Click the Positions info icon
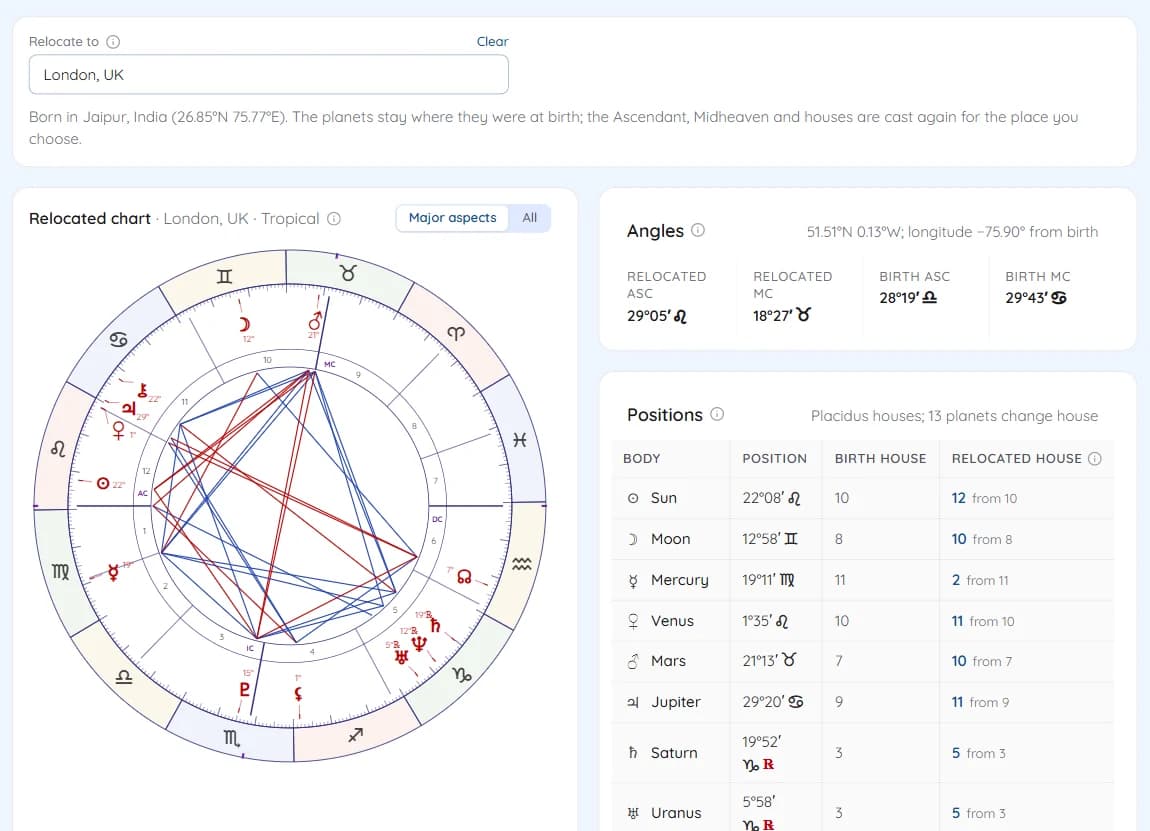Viewport: 1150px width, 831px height. coord(717,414)
